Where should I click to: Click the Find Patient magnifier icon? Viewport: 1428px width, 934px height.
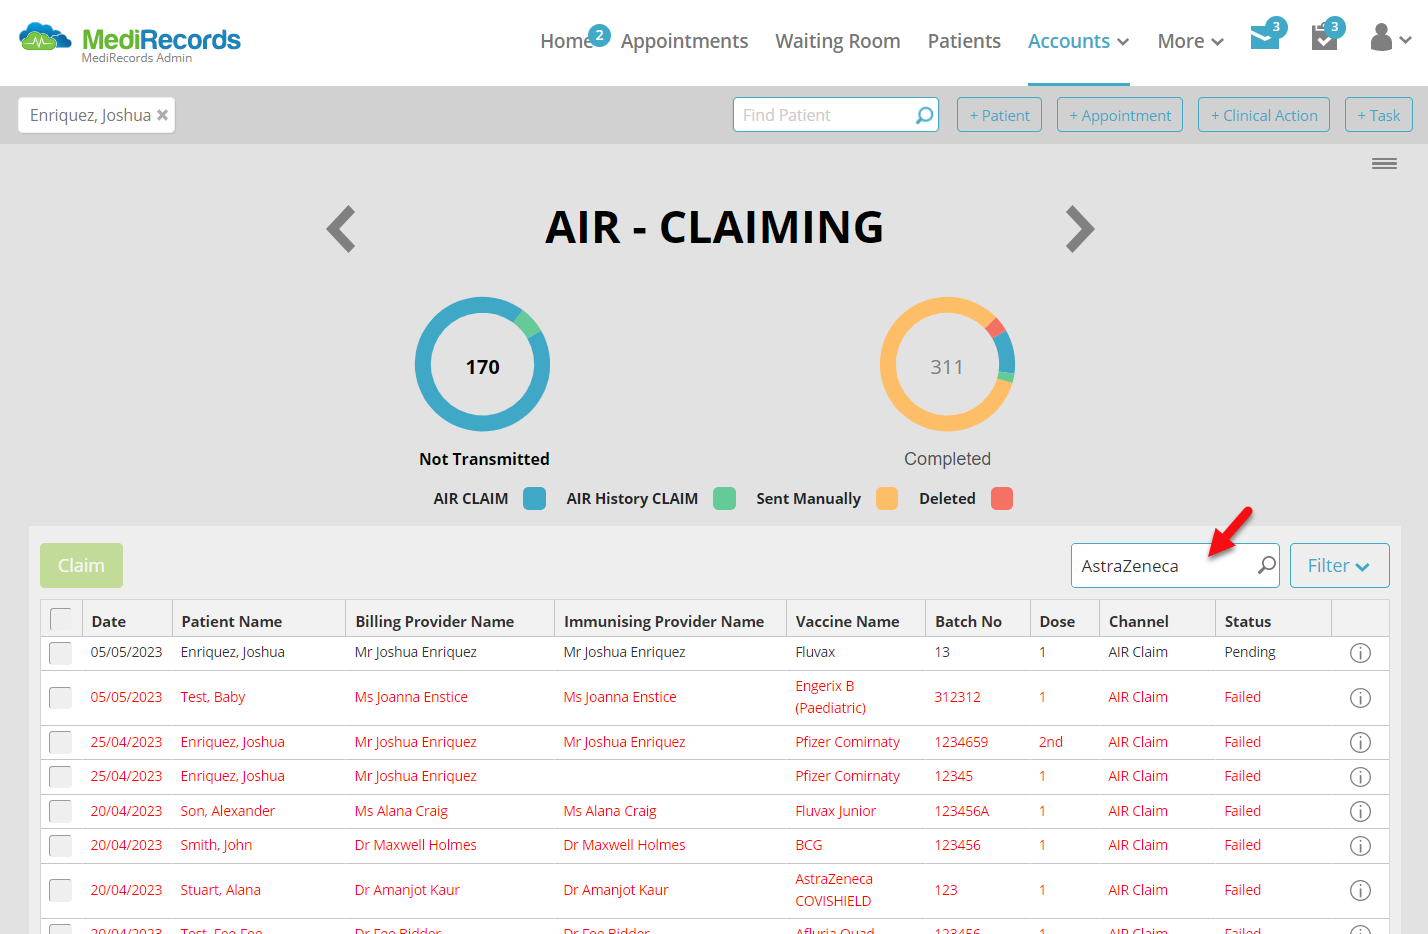coord(925,115)
